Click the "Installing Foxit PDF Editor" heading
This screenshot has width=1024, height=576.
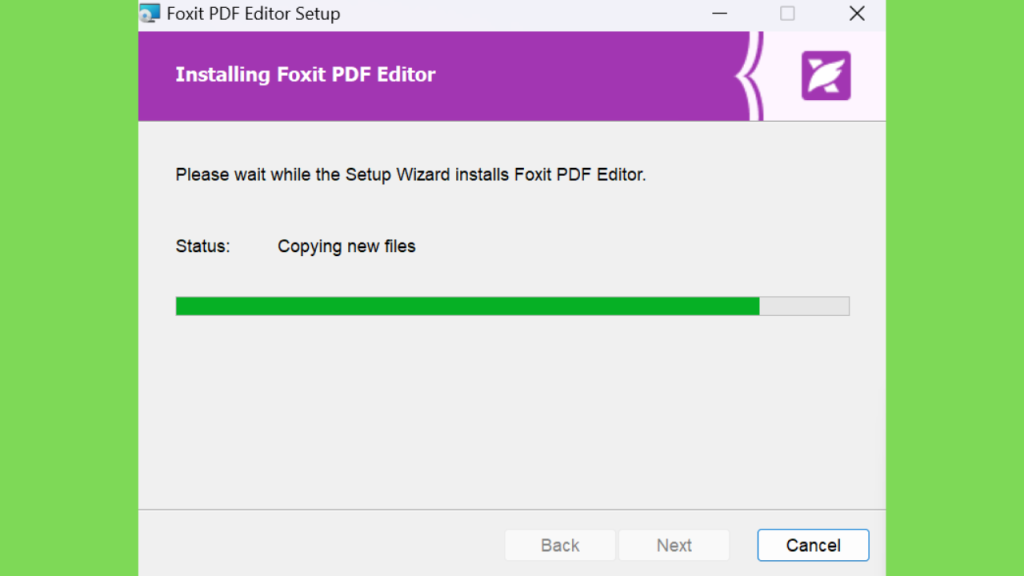[x=305, y=74]
